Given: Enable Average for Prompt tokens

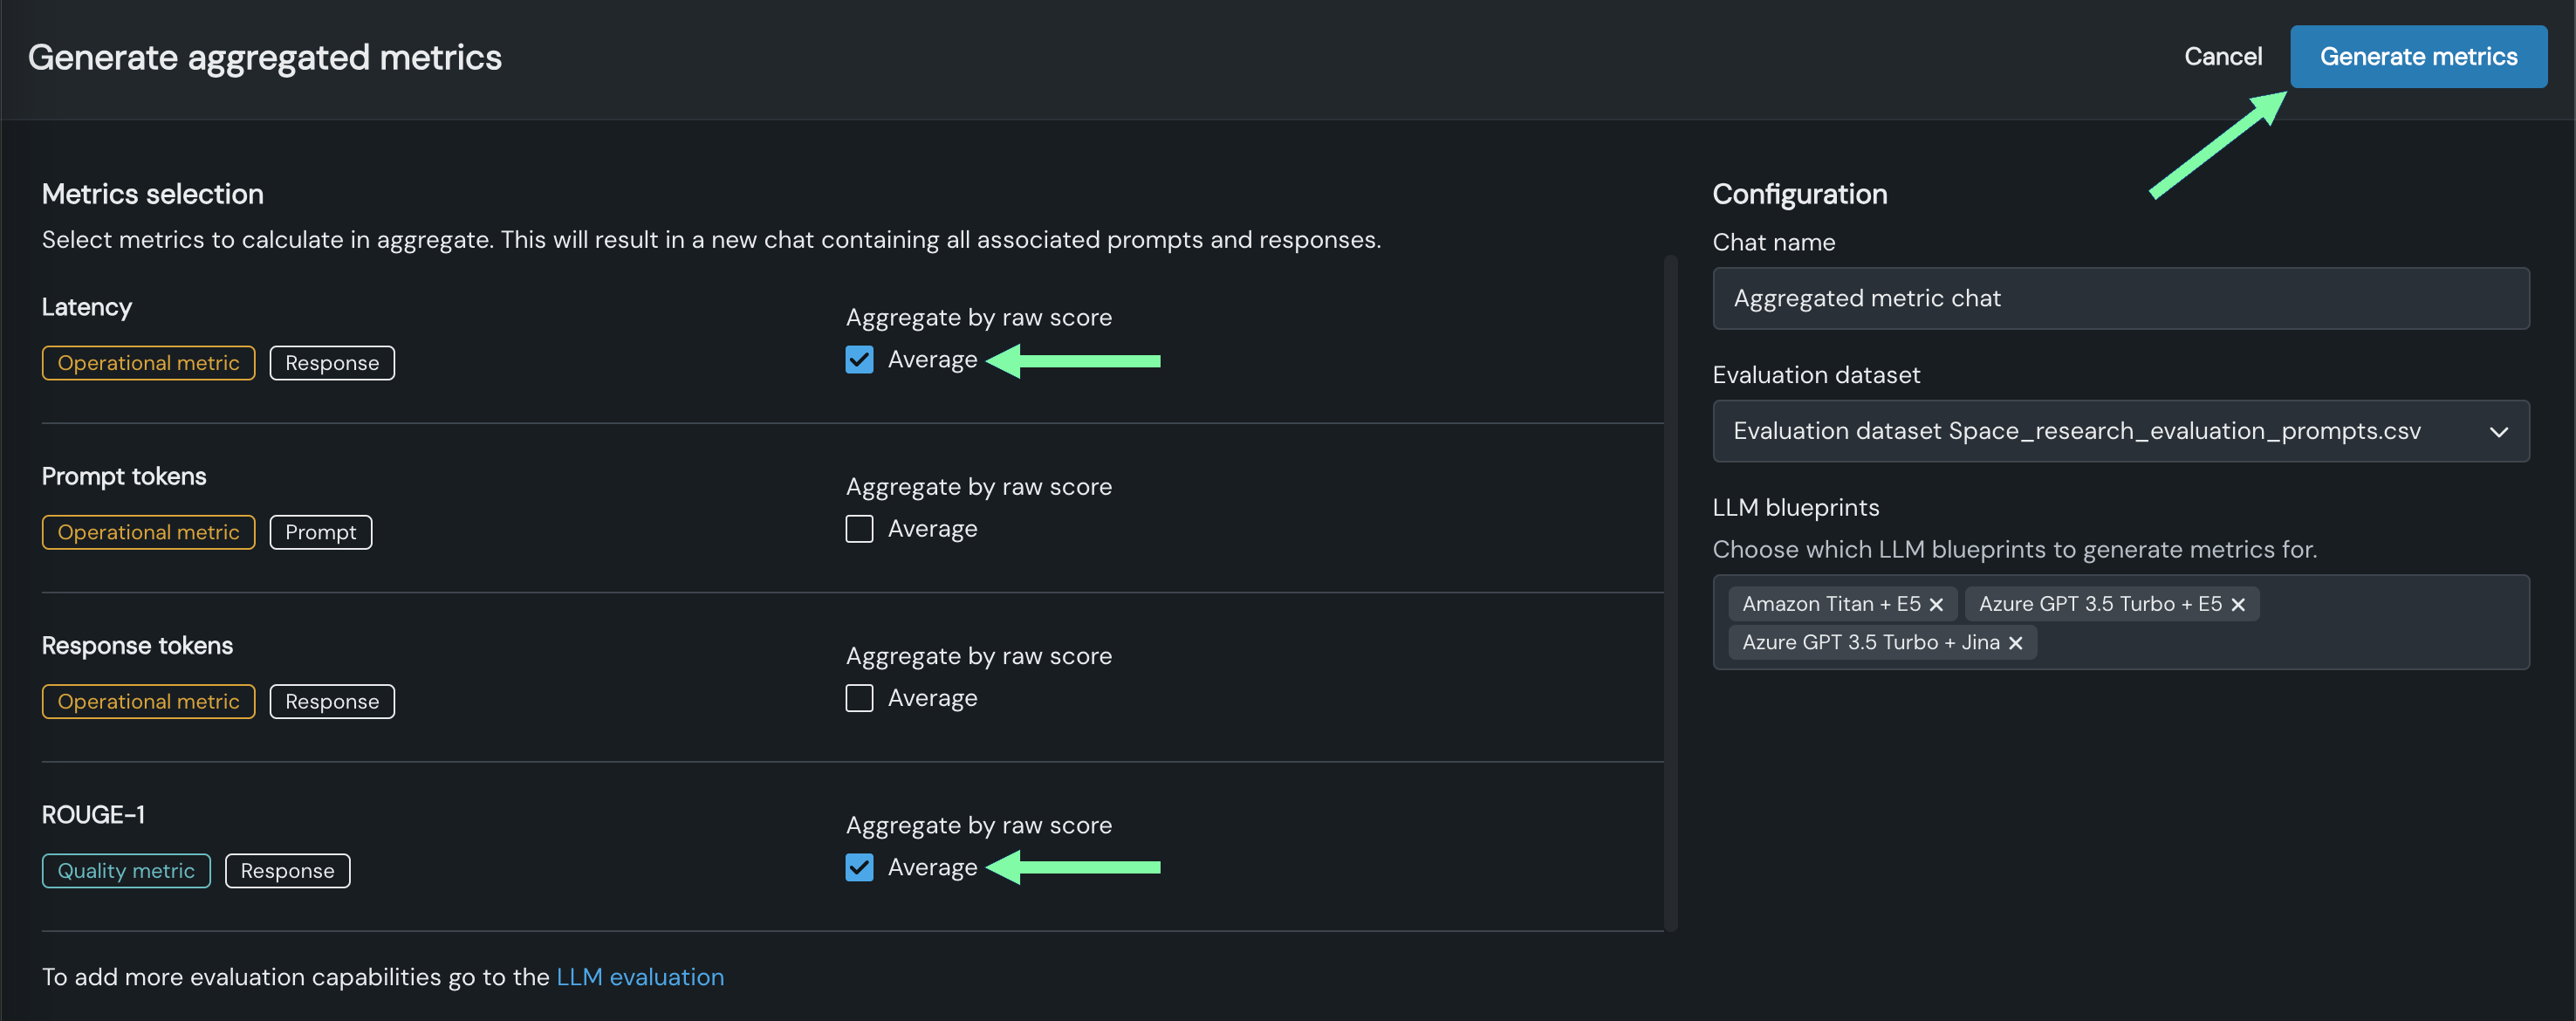Looking at the screenshot, I should click(859, 529).
